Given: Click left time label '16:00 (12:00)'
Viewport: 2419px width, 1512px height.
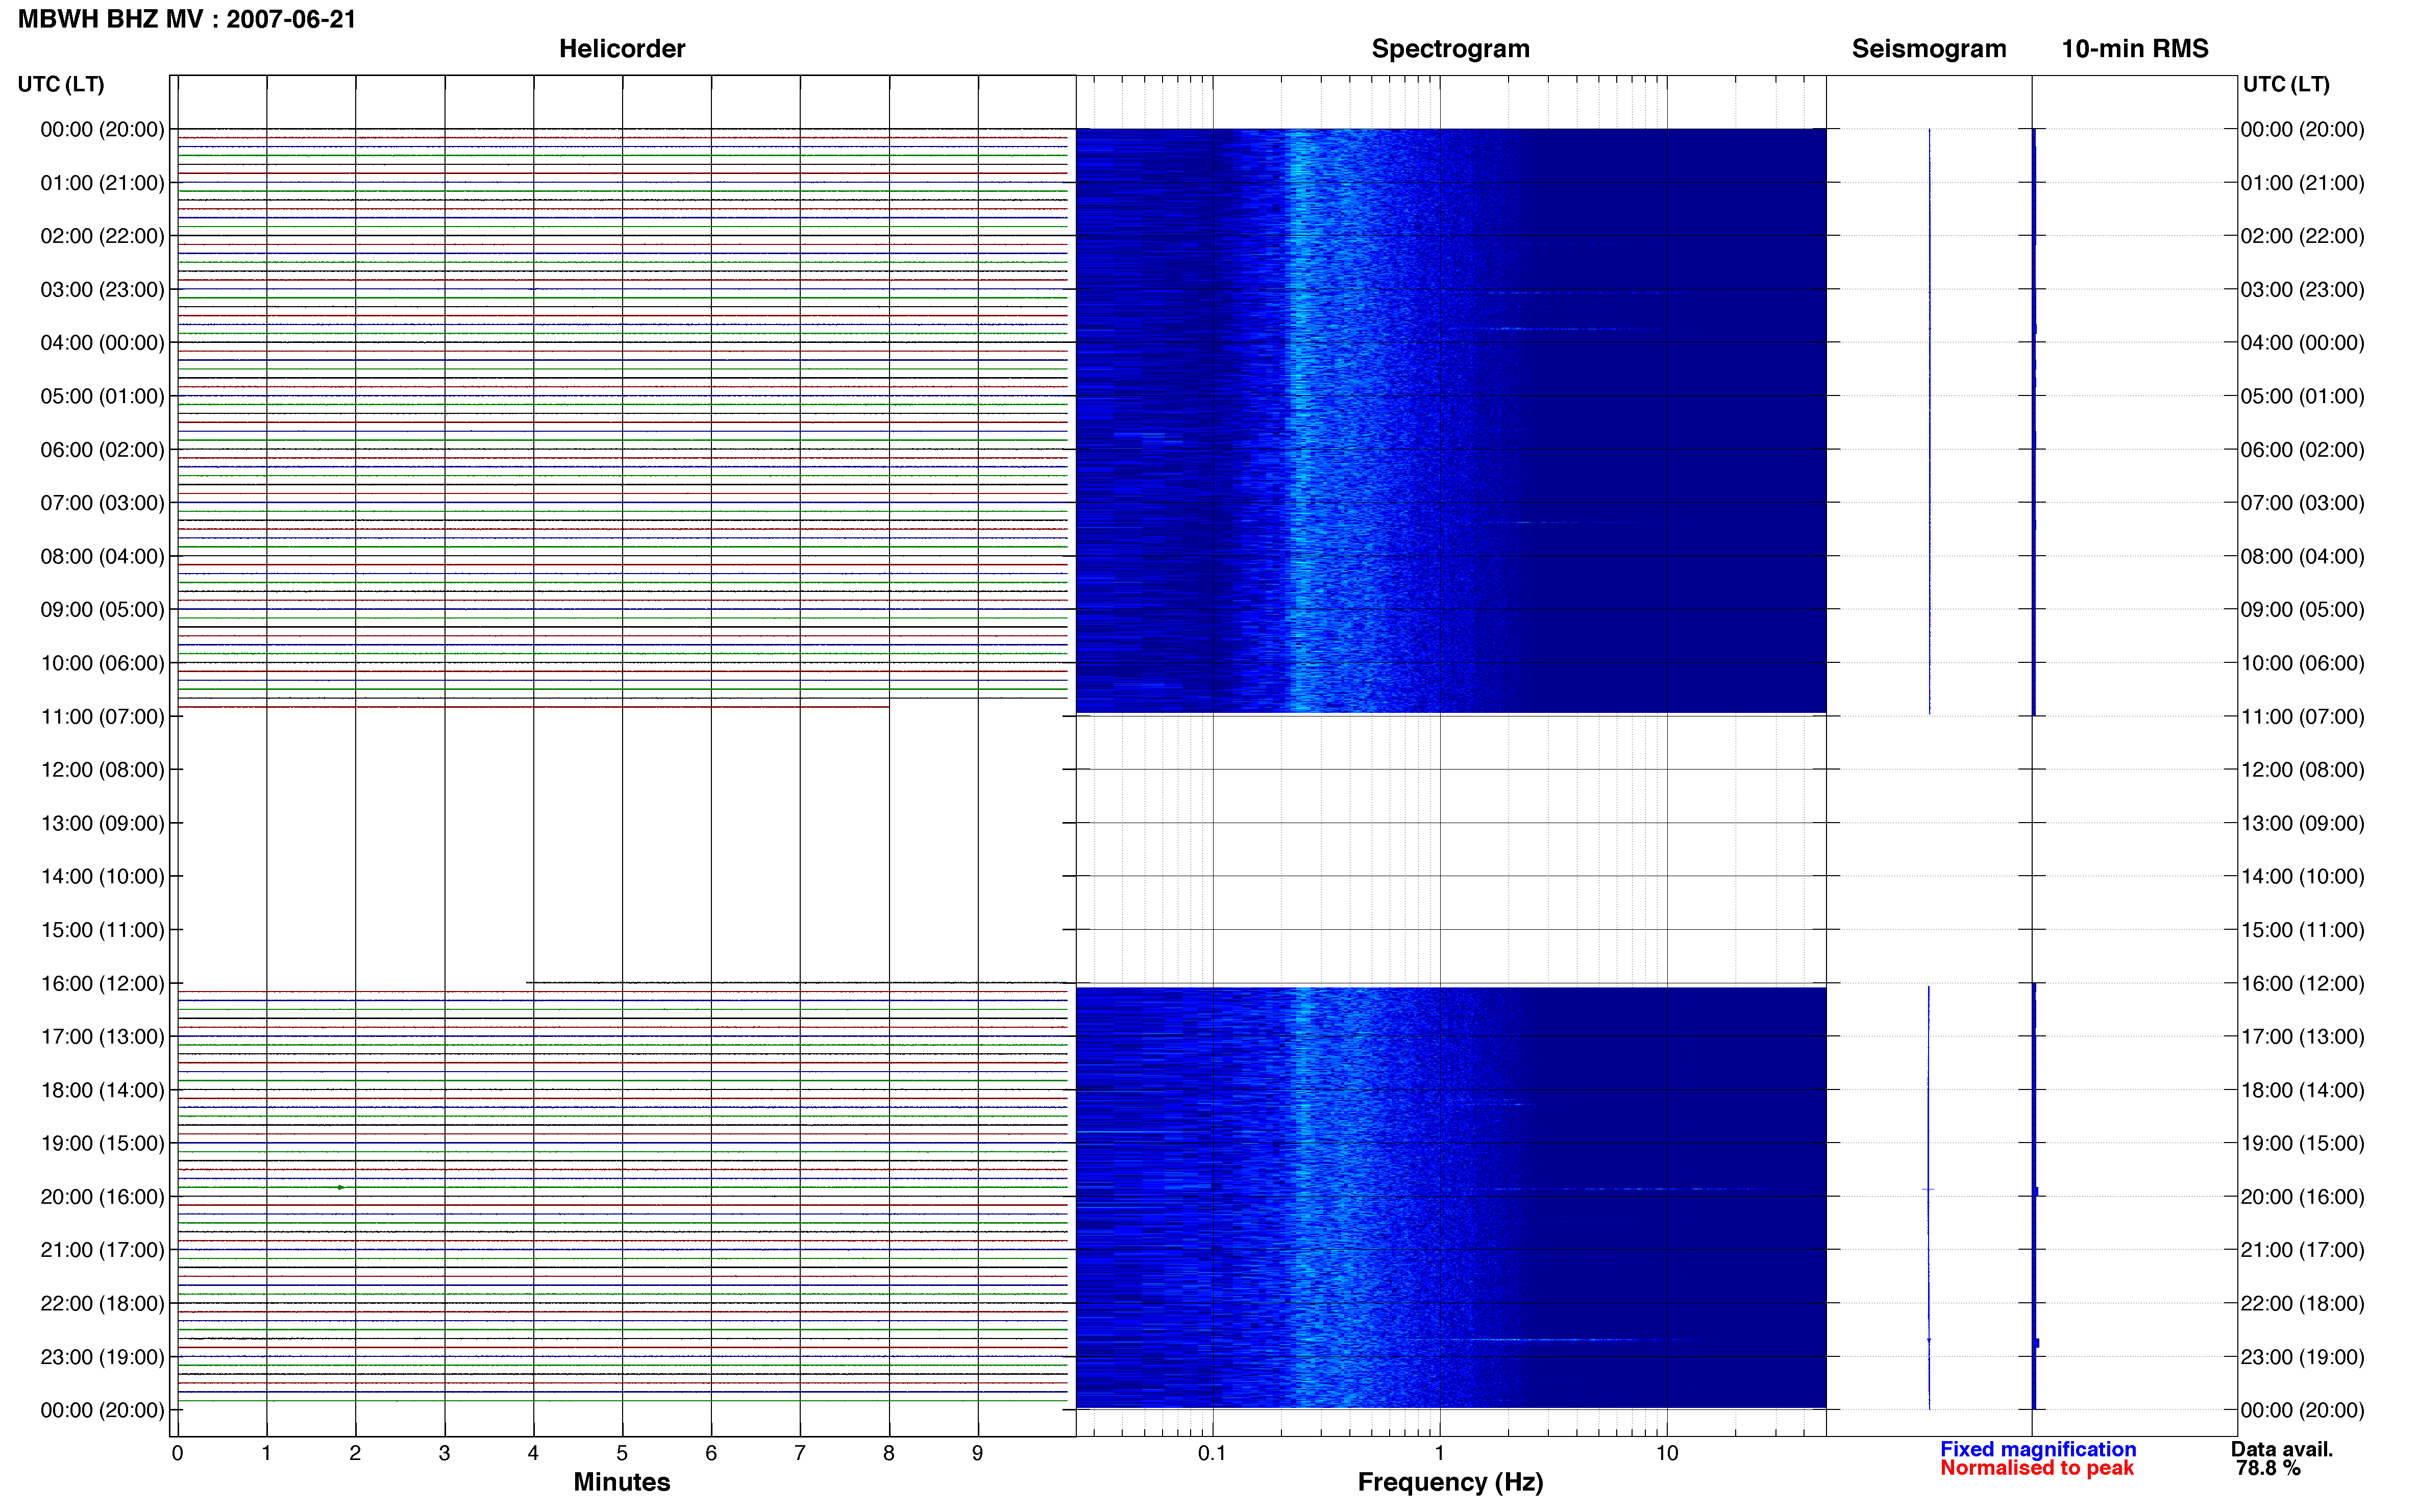Looking at the screenshot, I should click(102, 984).
